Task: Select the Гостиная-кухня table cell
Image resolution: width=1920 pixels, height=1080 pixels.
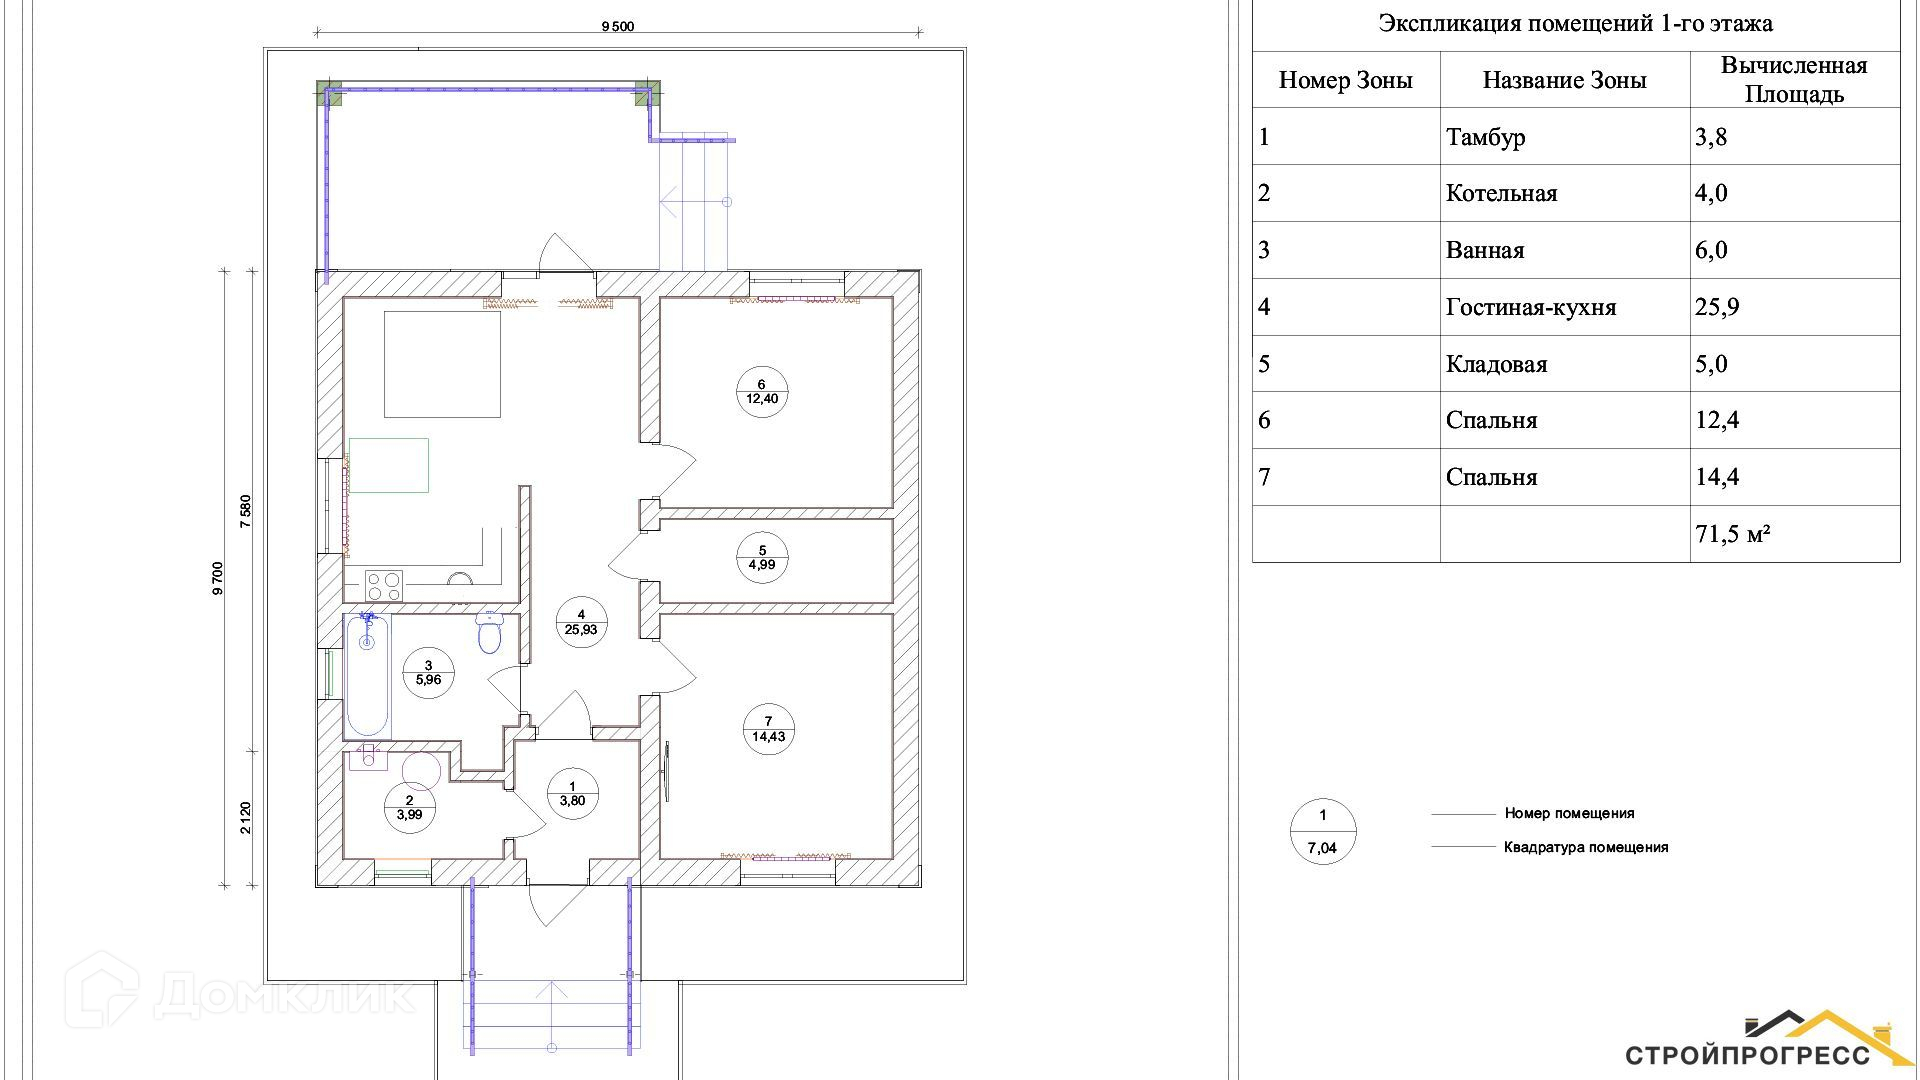Action: tap(1530, 307)
